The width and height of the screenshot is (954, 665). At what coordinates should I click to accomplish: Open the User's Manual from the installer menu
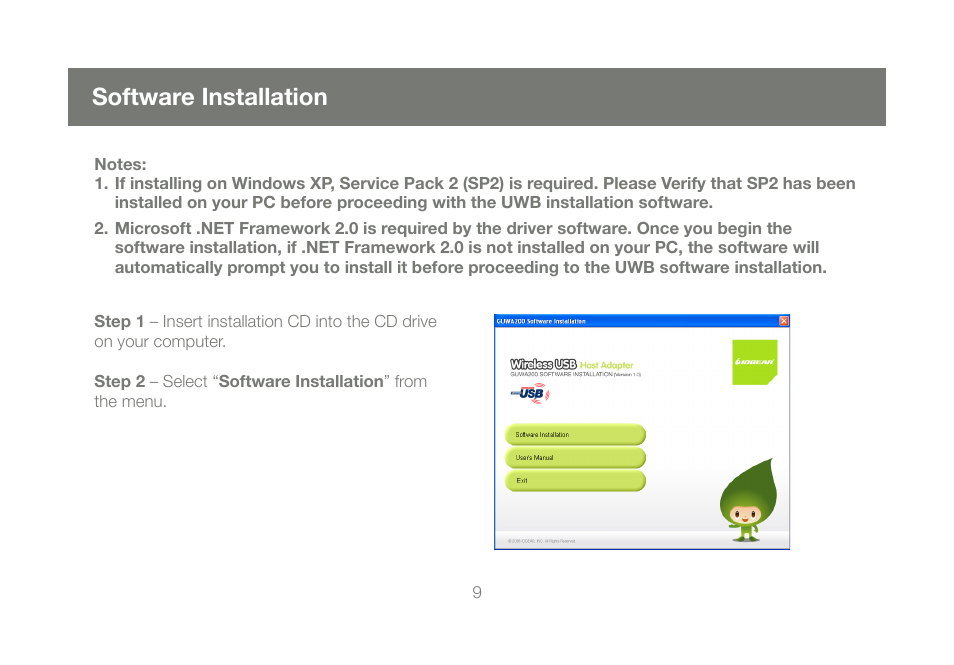click(575, 458)
